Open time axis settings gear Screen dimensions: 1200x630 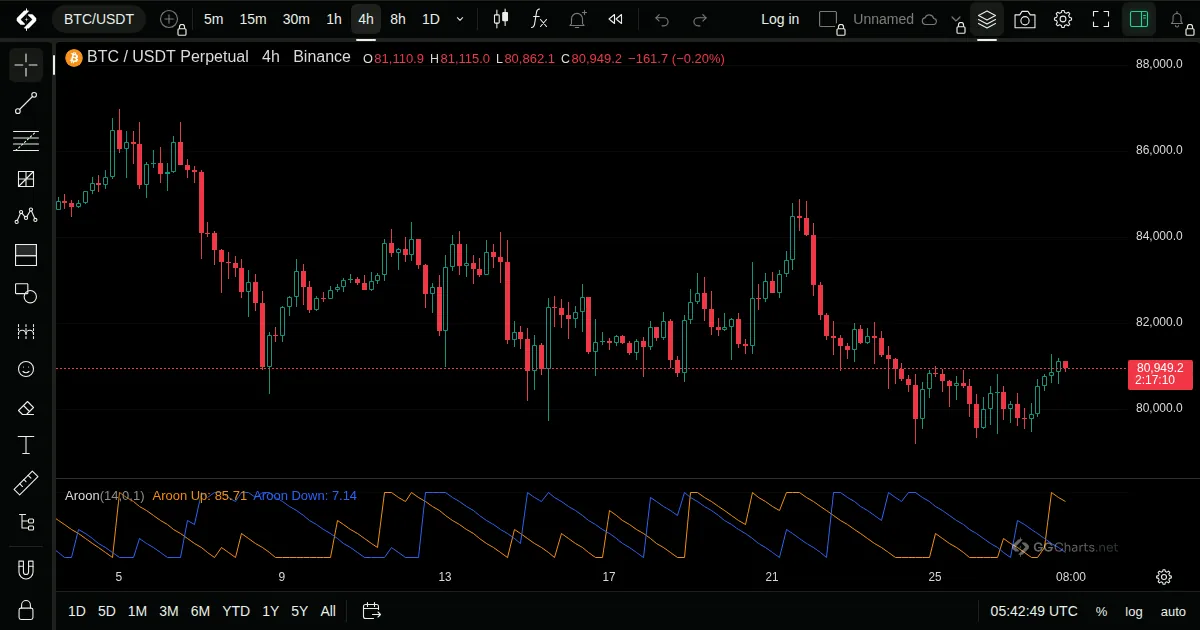click(x=1164, y=577)
